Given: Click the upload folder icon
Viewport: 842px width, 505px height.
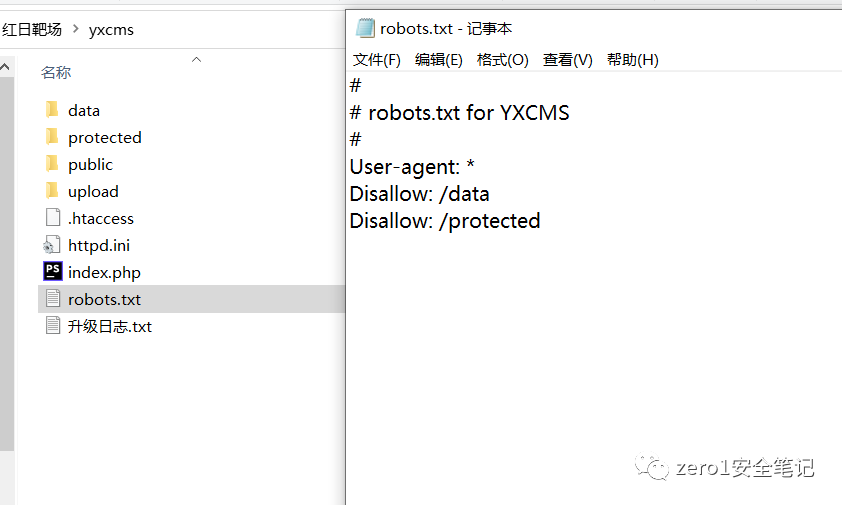Looking at the screenshot, I should [53, 191].
